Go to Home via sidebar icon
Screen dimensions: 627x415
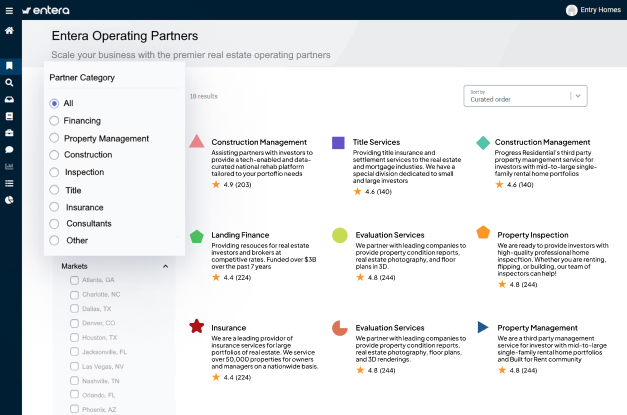click(x=9, y=31)
